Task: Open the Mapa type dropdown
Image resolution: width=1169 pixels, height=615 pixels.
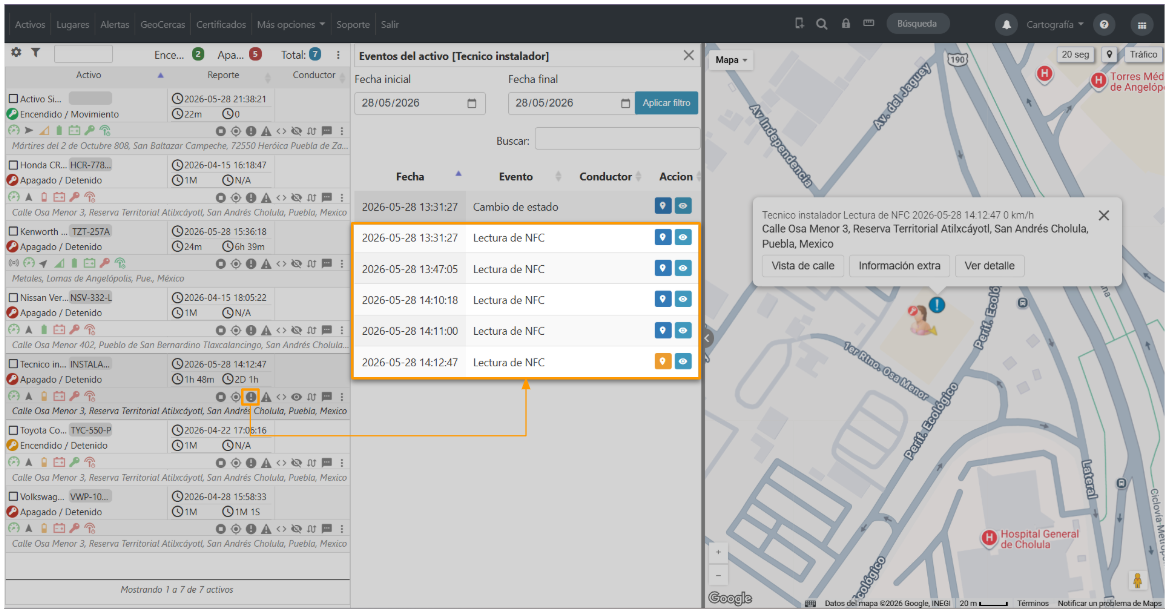Action: pyautogui.click(x=731, y=60)
